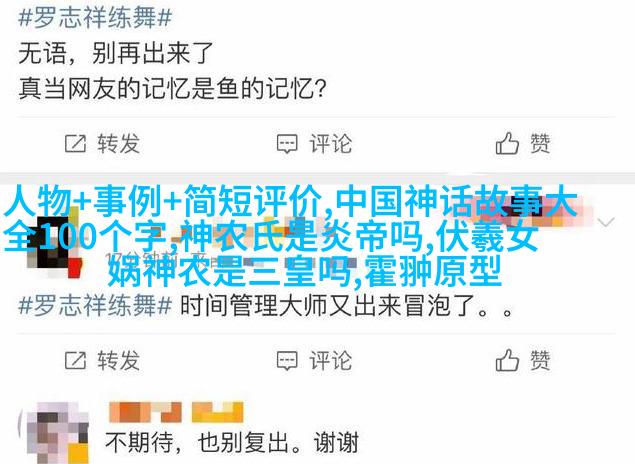The image size is (635, 464).
Task: Open the post text 真当网友的记忆是鱼的记忆?
Action: (x=173, y=88)
